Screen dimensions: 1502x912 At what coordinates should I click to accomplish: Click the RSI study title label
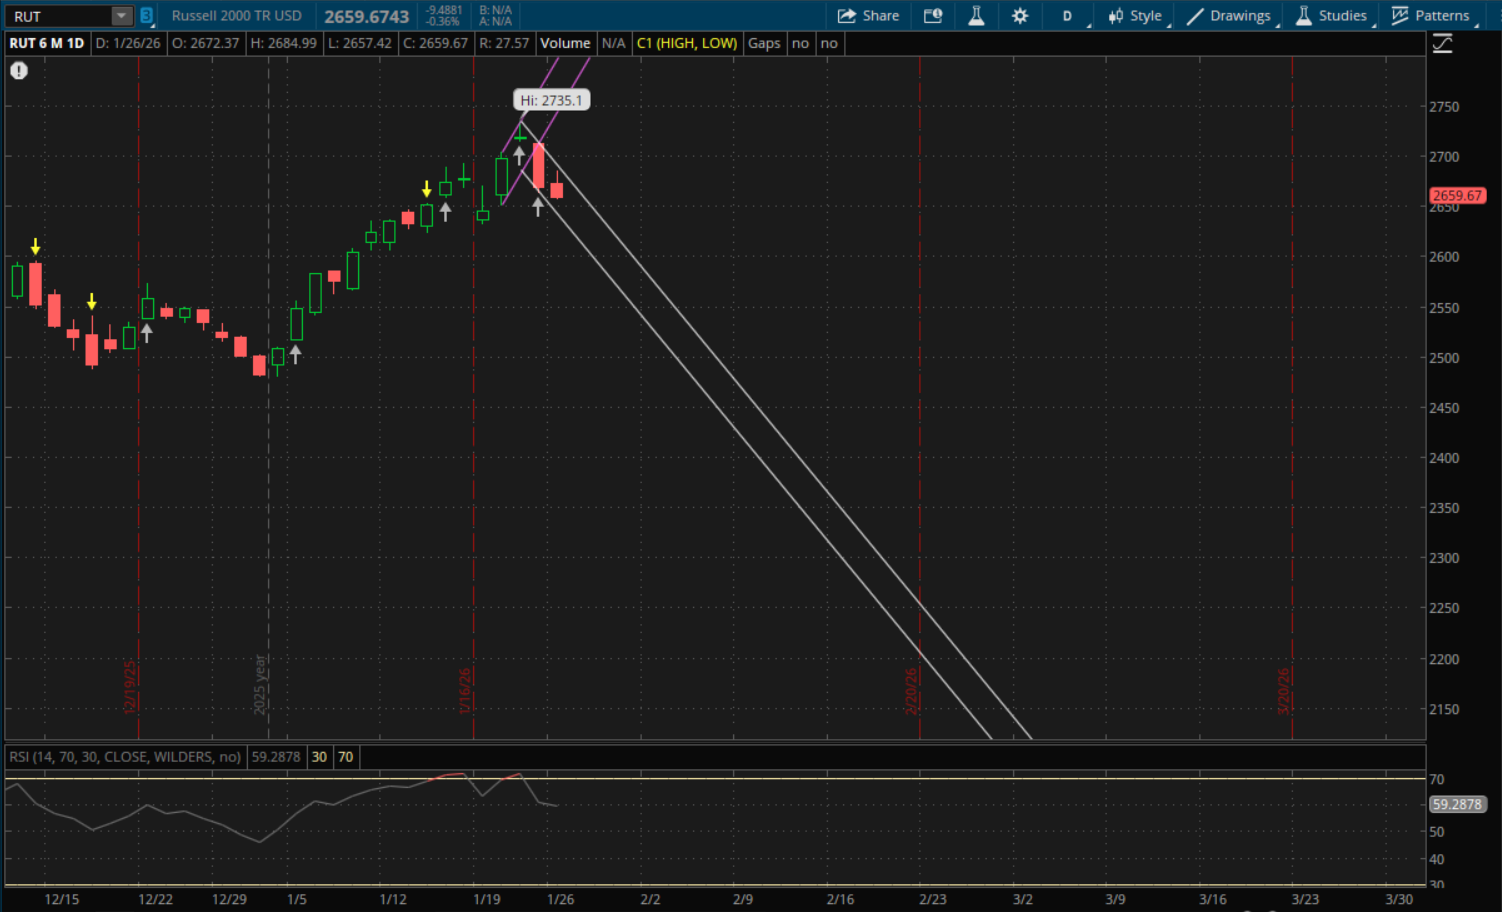[x=125, y=757]
